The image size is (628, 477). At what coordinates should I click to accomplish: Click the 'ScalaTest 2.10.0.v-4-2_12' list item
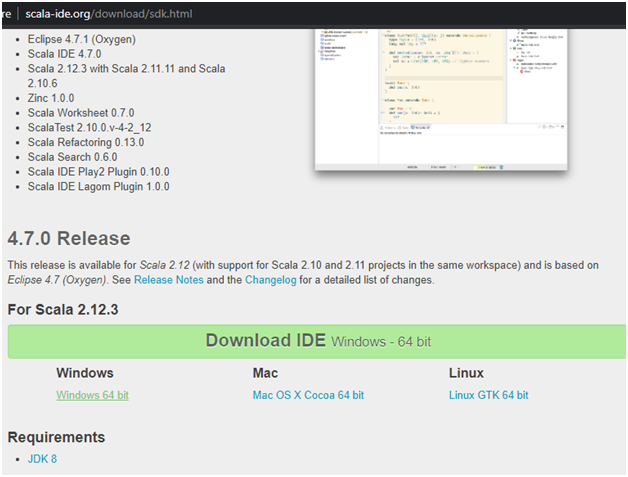point(89,128)
